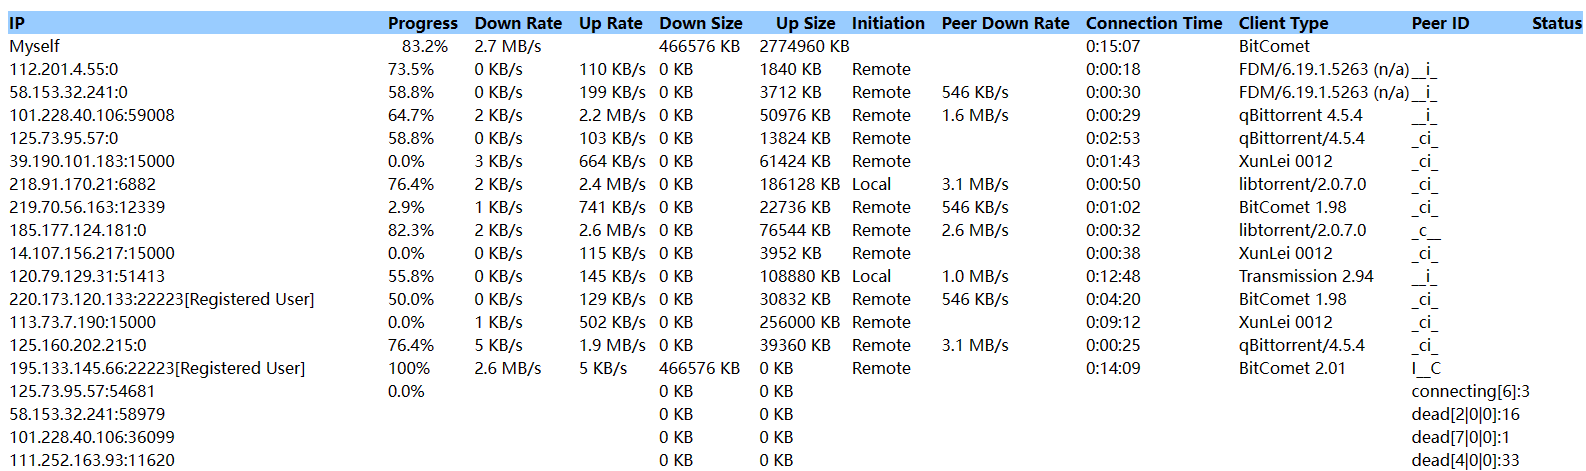Select peer 112.201.4.55:0 row
This screenshot has width=1586, height=471.
click(x=64, y=69)
